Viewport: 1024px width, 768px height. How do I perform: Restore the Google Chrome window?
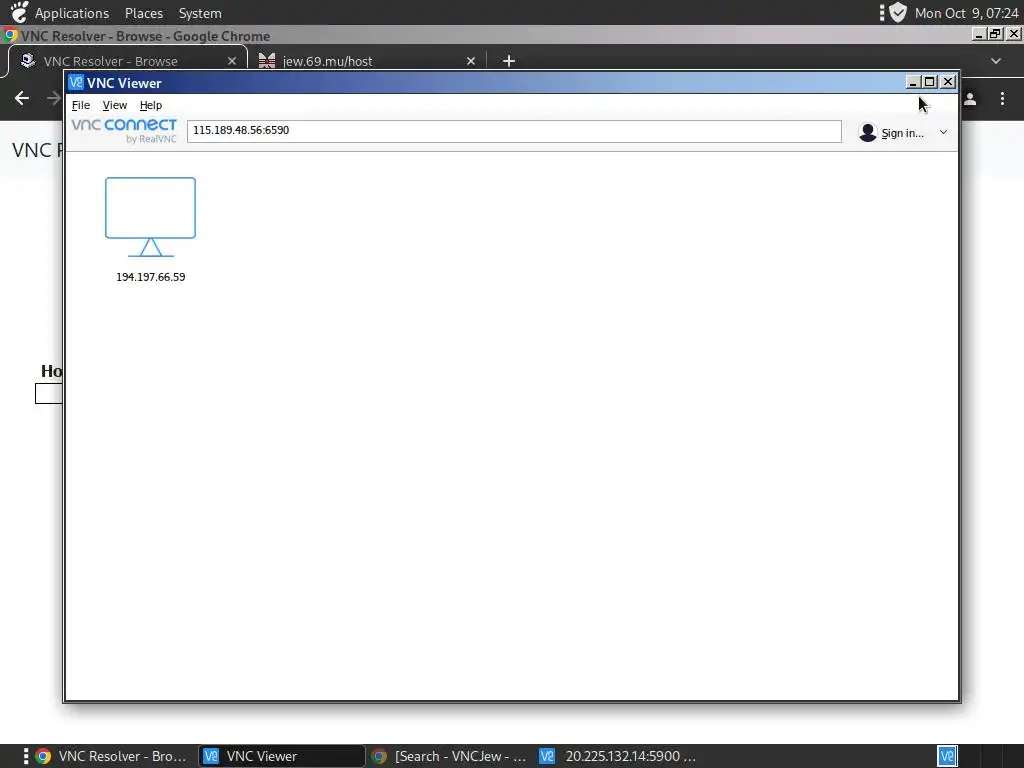[x=995, y=34]
